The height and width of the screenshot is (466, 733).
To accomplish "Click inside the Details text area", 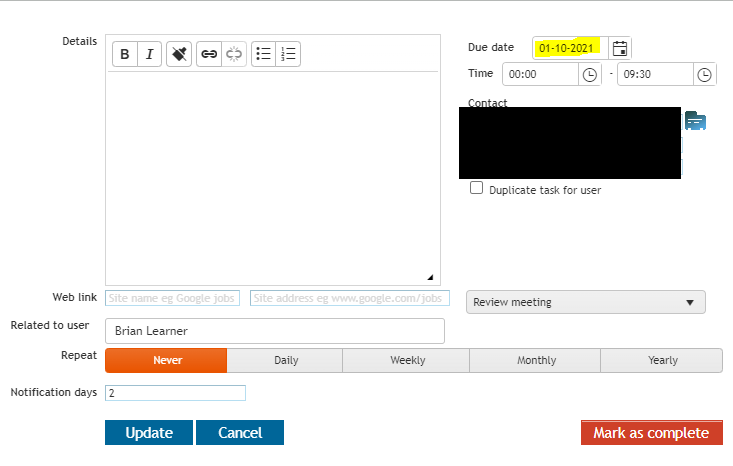I will [273, 178].
